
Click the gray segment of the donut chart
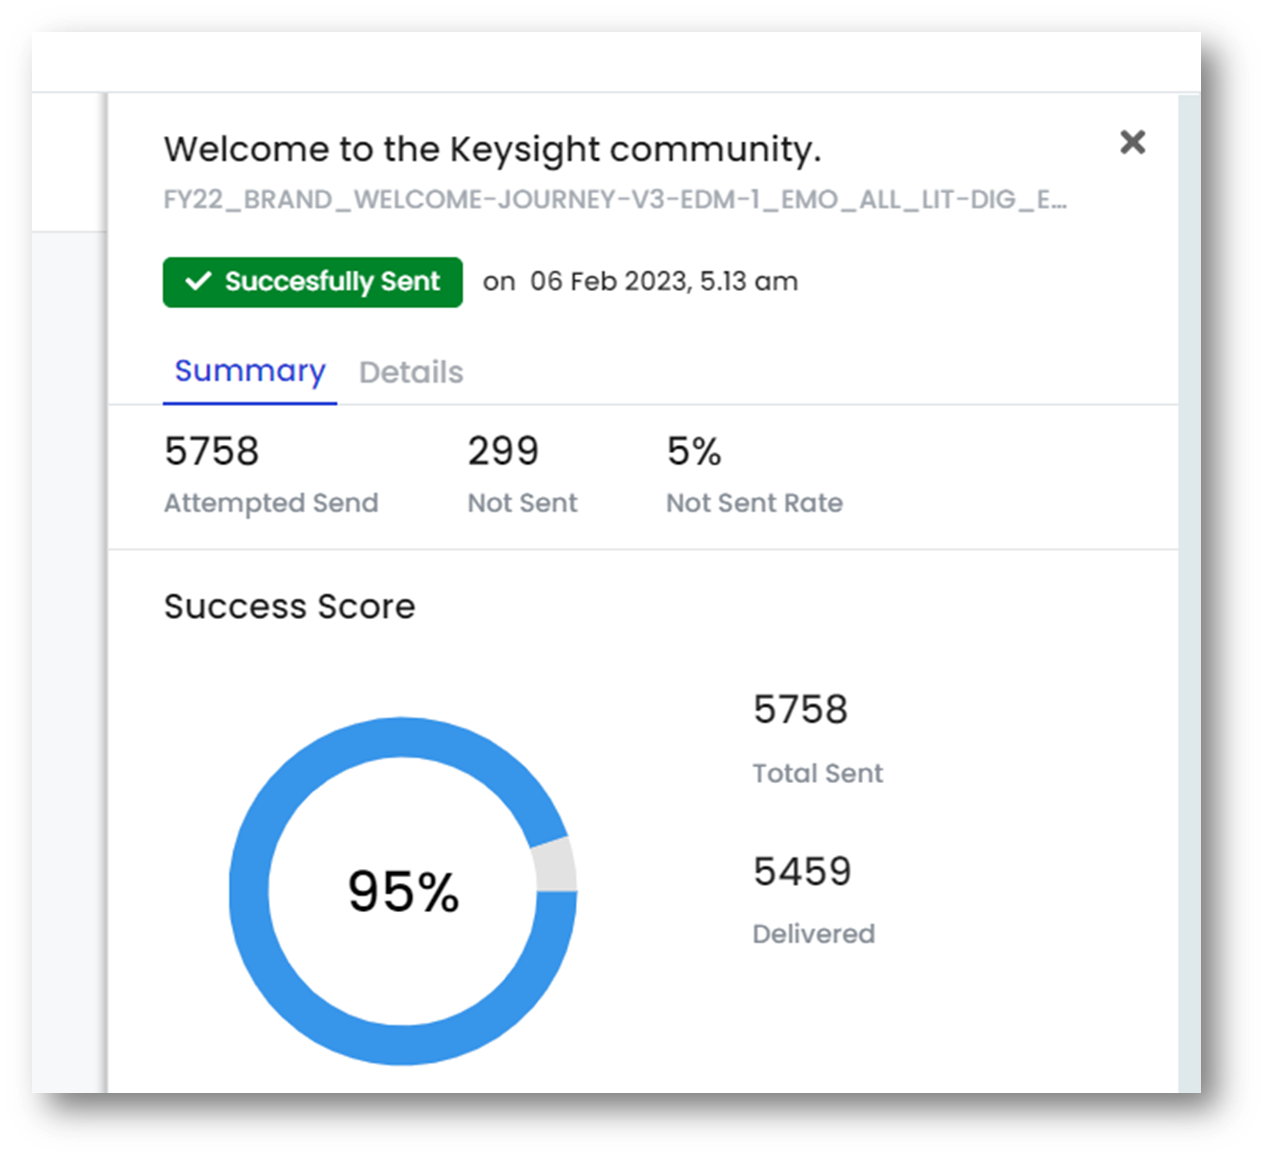[x=556, y=865]
